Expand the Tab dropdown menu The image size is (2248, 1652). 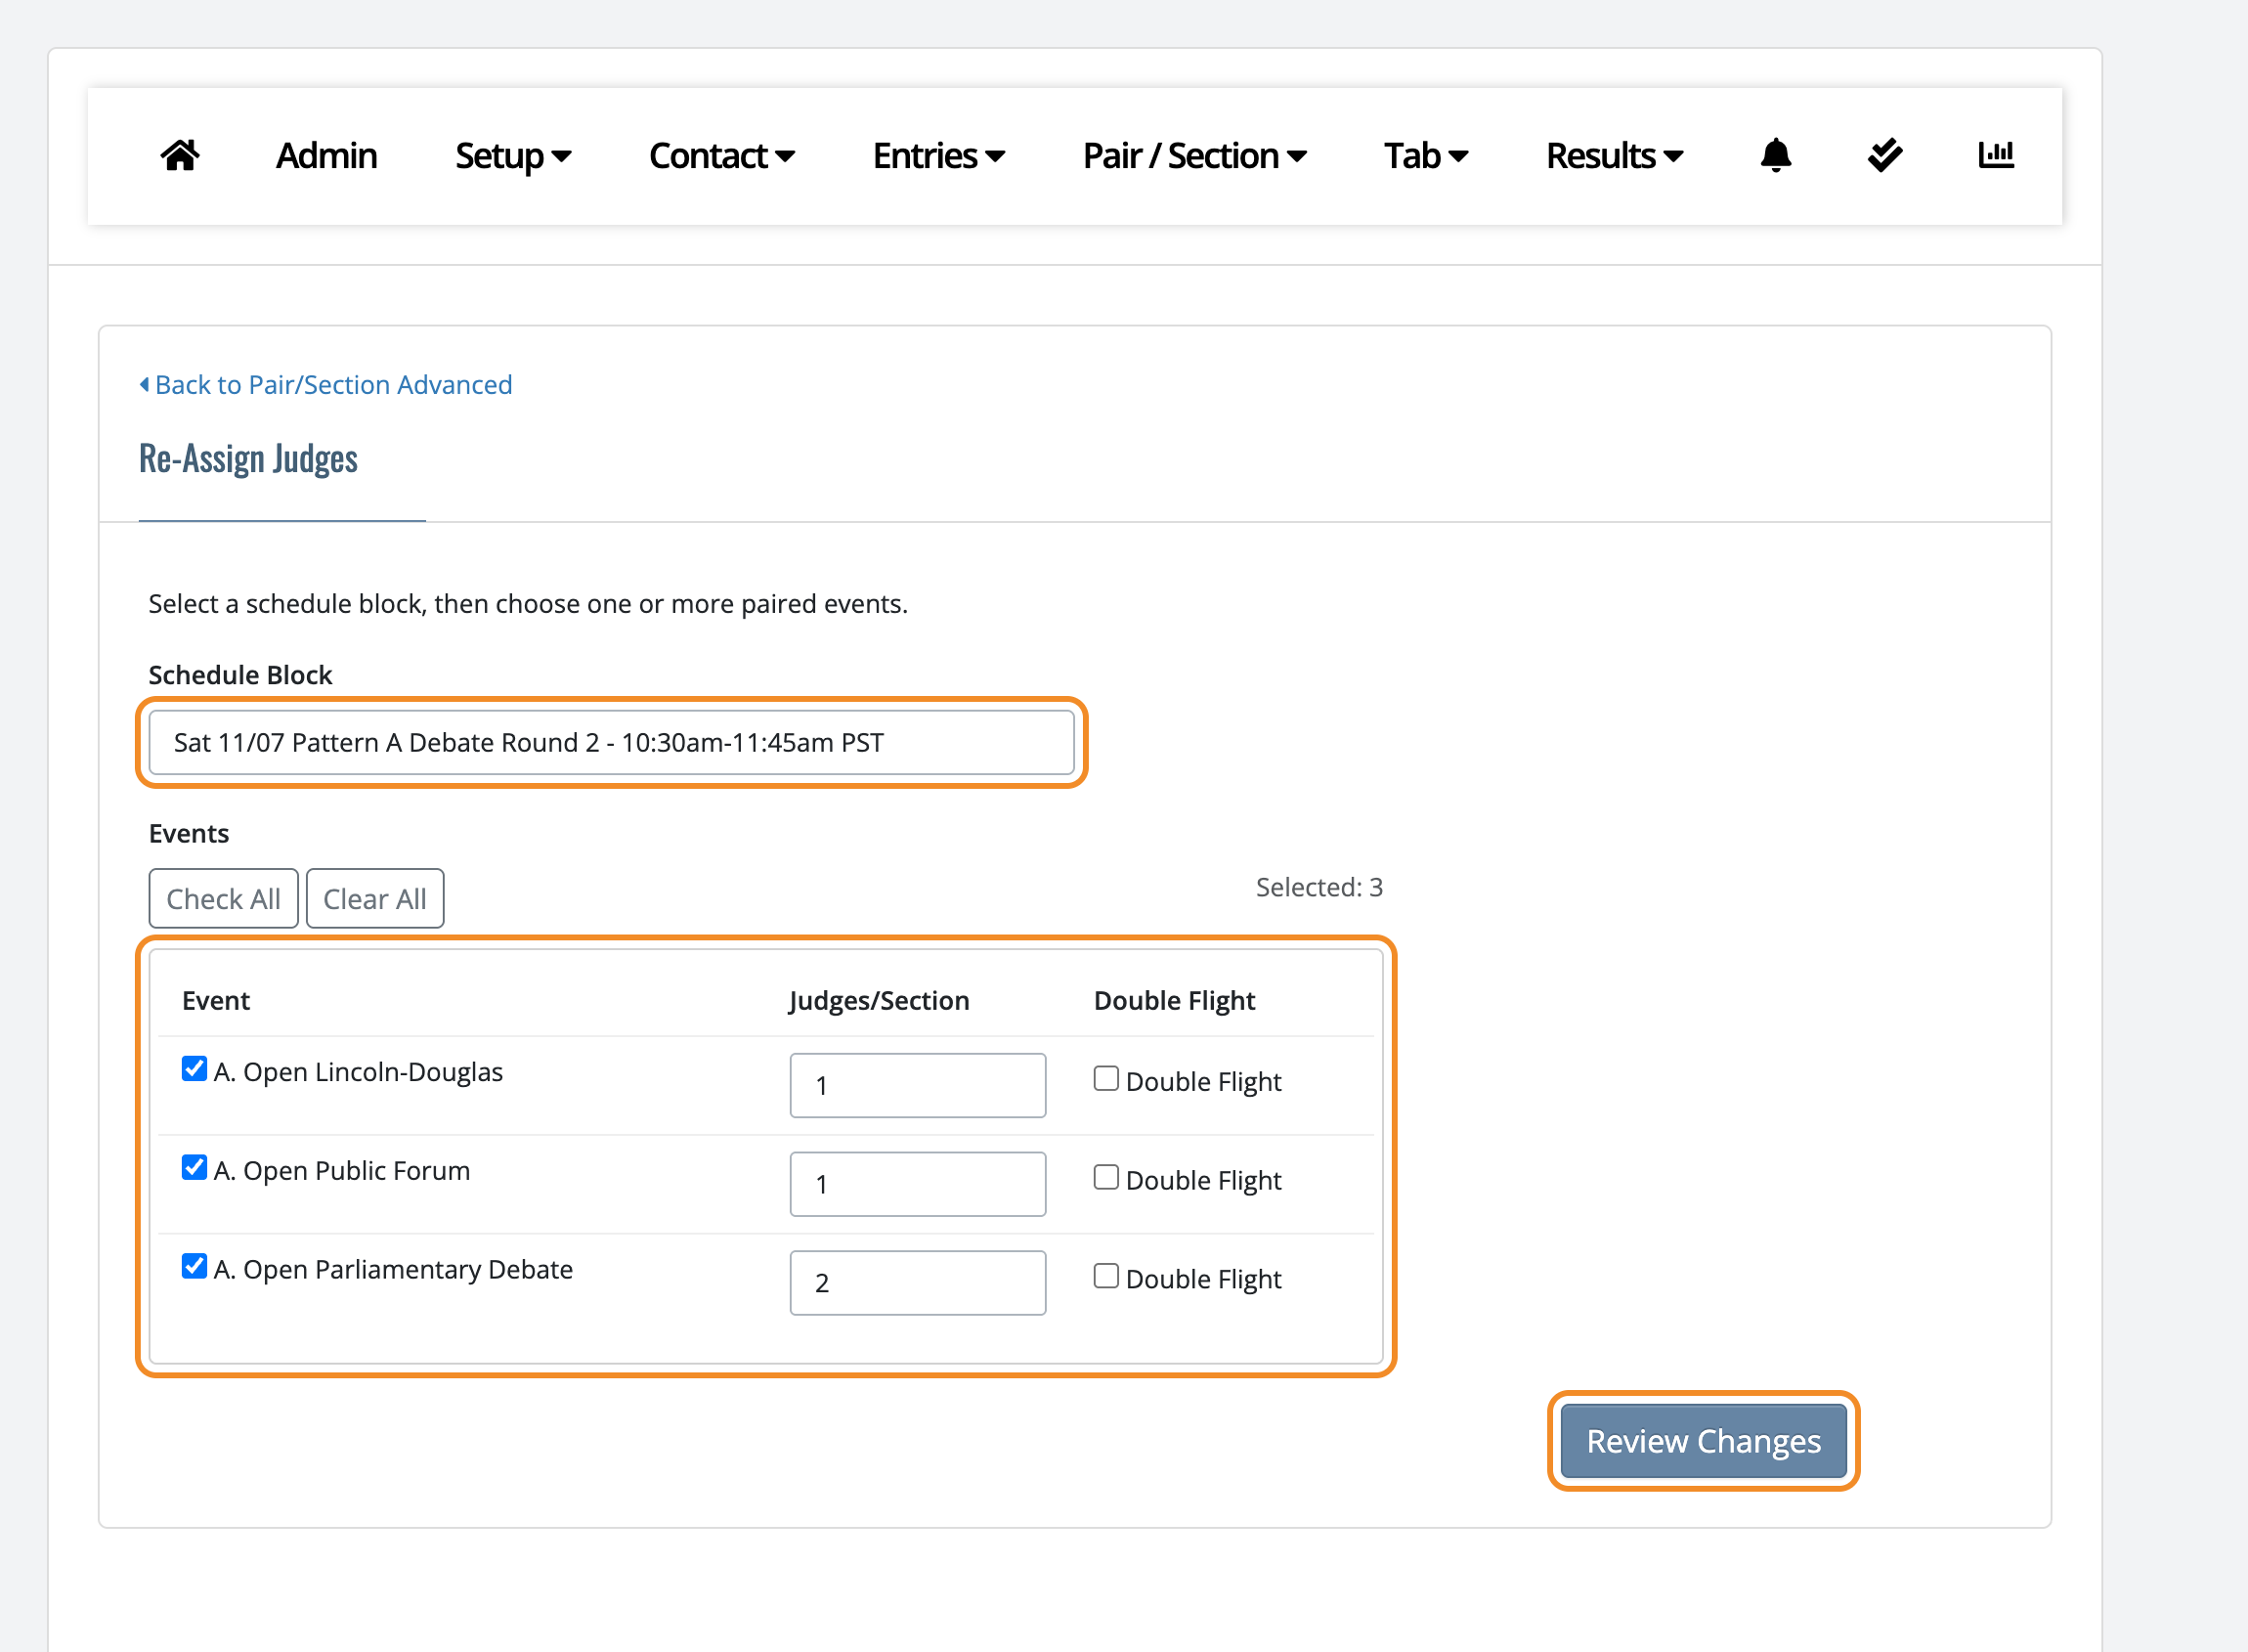pyautogui.click(x=1426, y=155)
